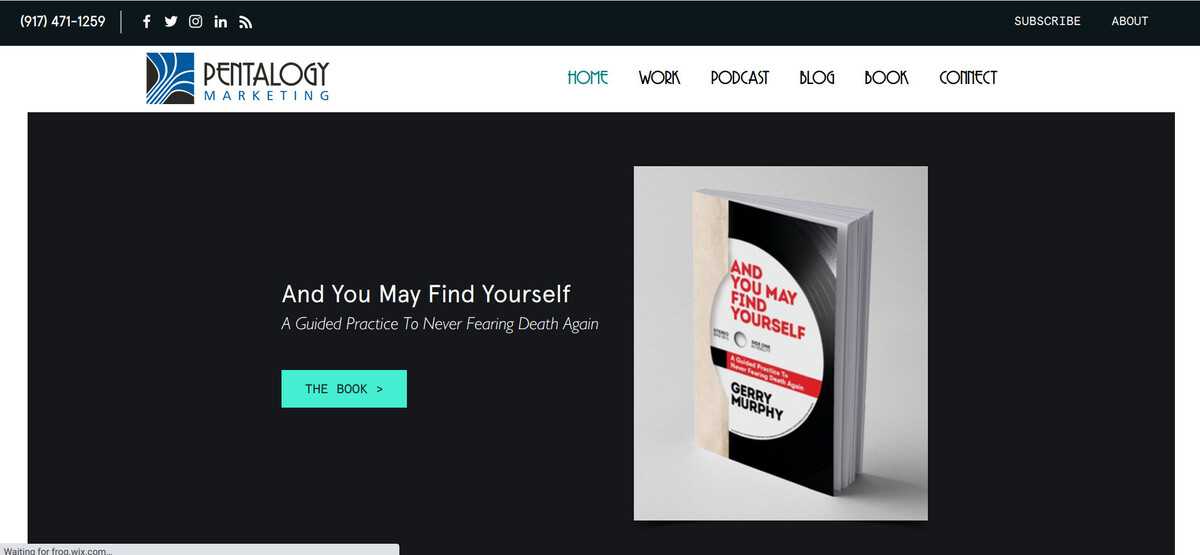Open the PODCAST menu item
1200x555 pixels.
(x=740, y=77)
